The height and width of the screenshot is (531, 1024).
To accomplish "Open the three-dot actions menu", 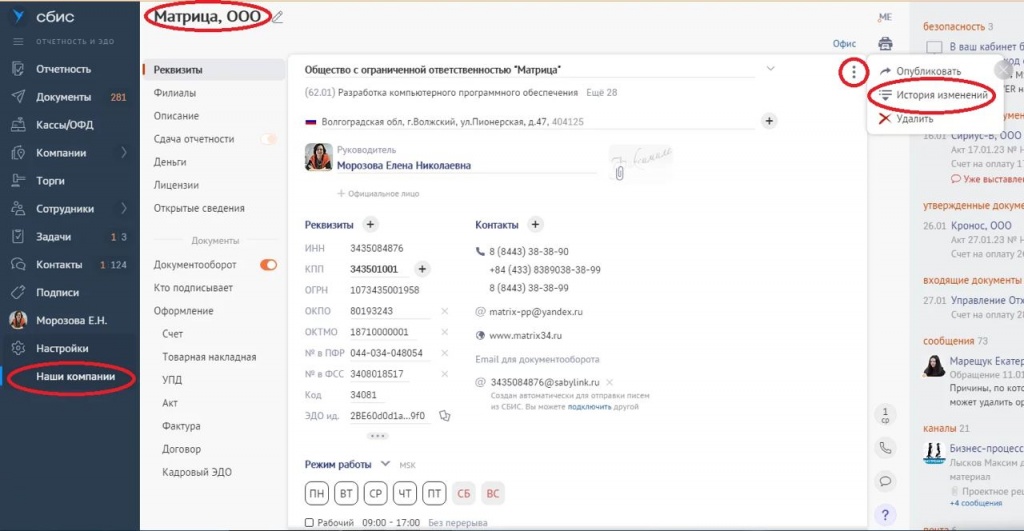I will [x=853, y=72].
